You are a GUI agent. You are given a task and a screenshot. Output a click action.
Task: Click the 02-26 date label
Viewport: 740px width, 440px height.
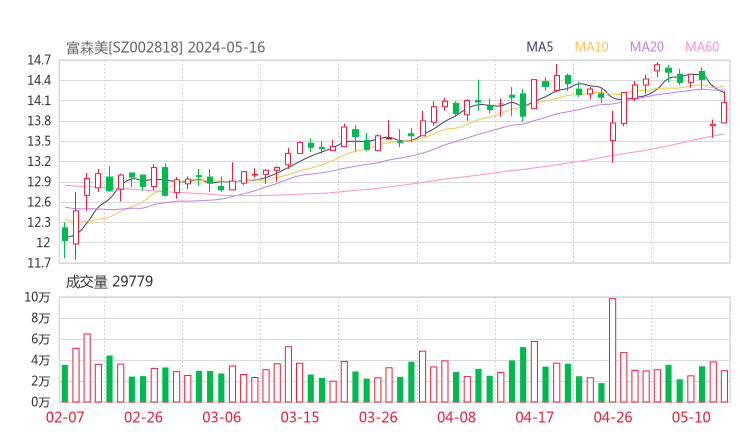(x=143, y=417)
